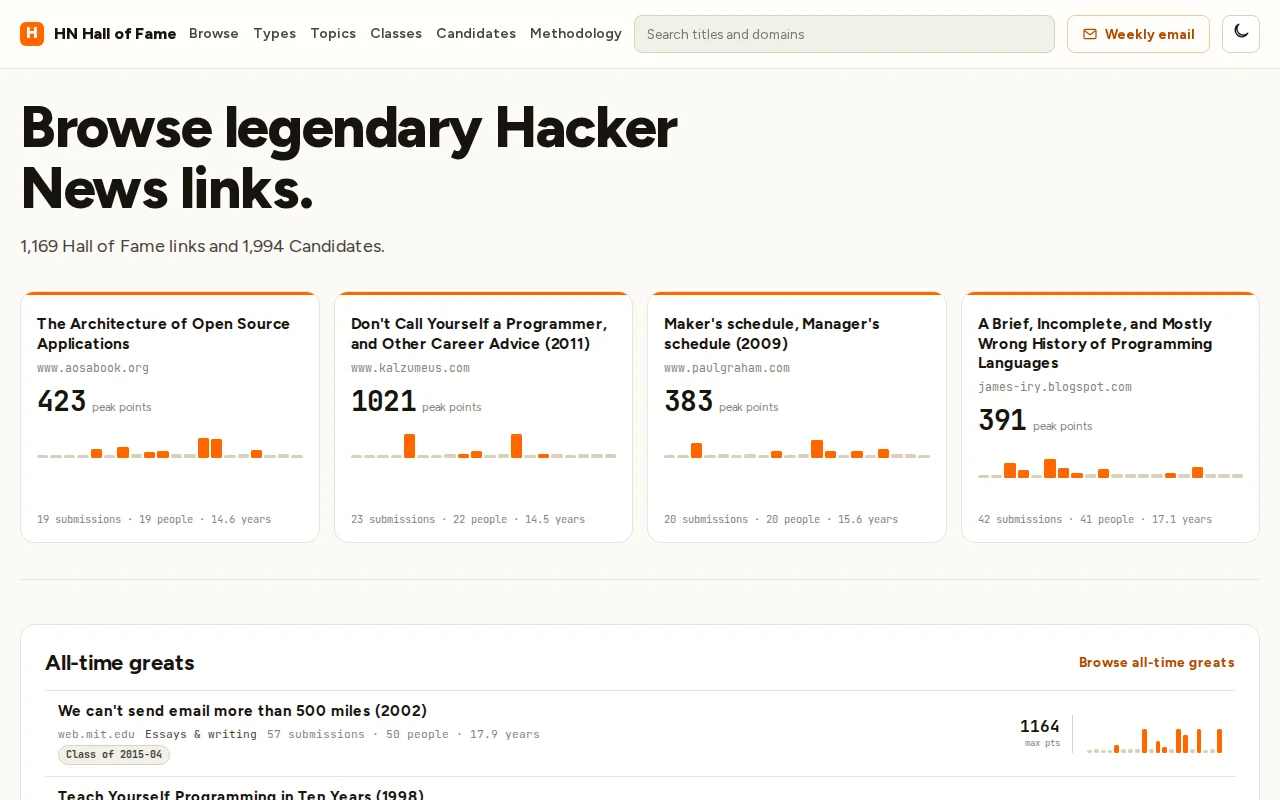Click the Class of 2015-04 badge

click(114, 755)
